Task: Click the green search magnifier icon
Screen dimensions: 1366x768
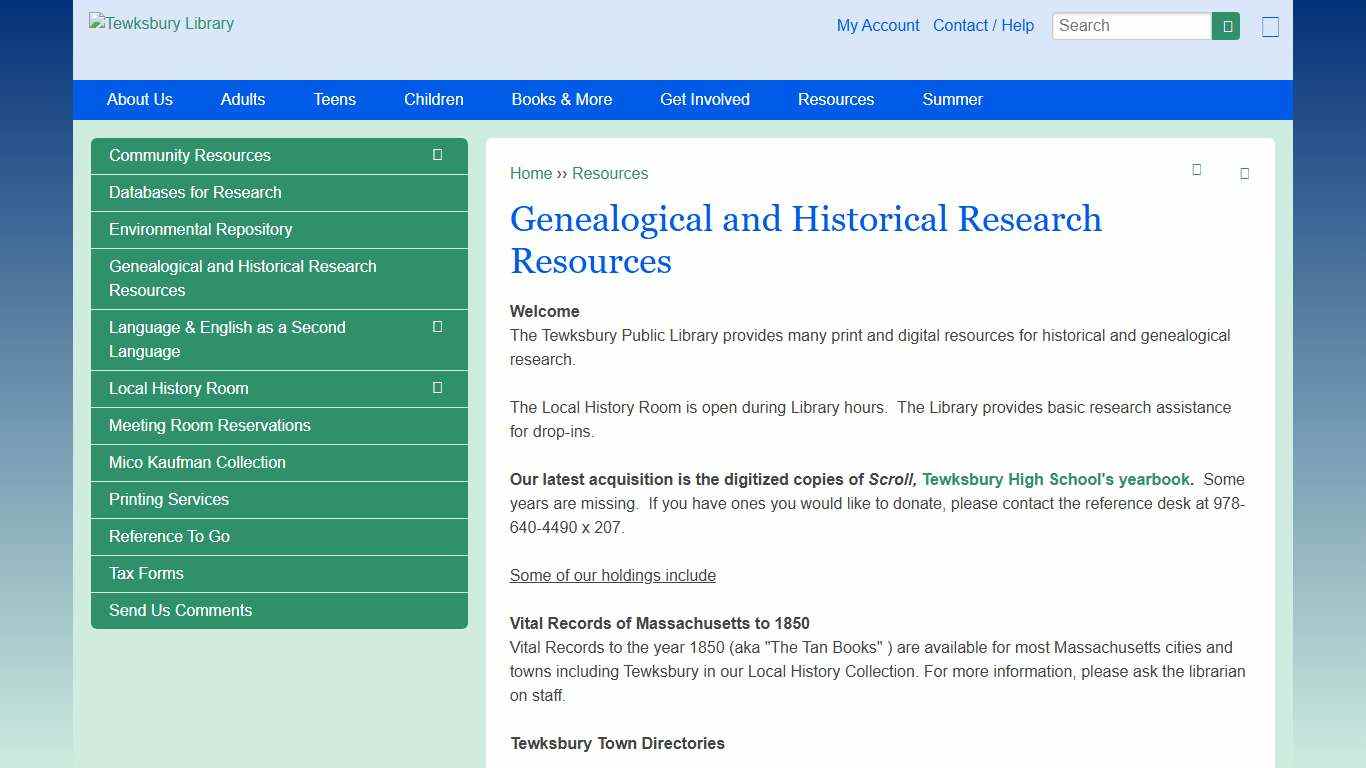Action: click(1225, 25)
